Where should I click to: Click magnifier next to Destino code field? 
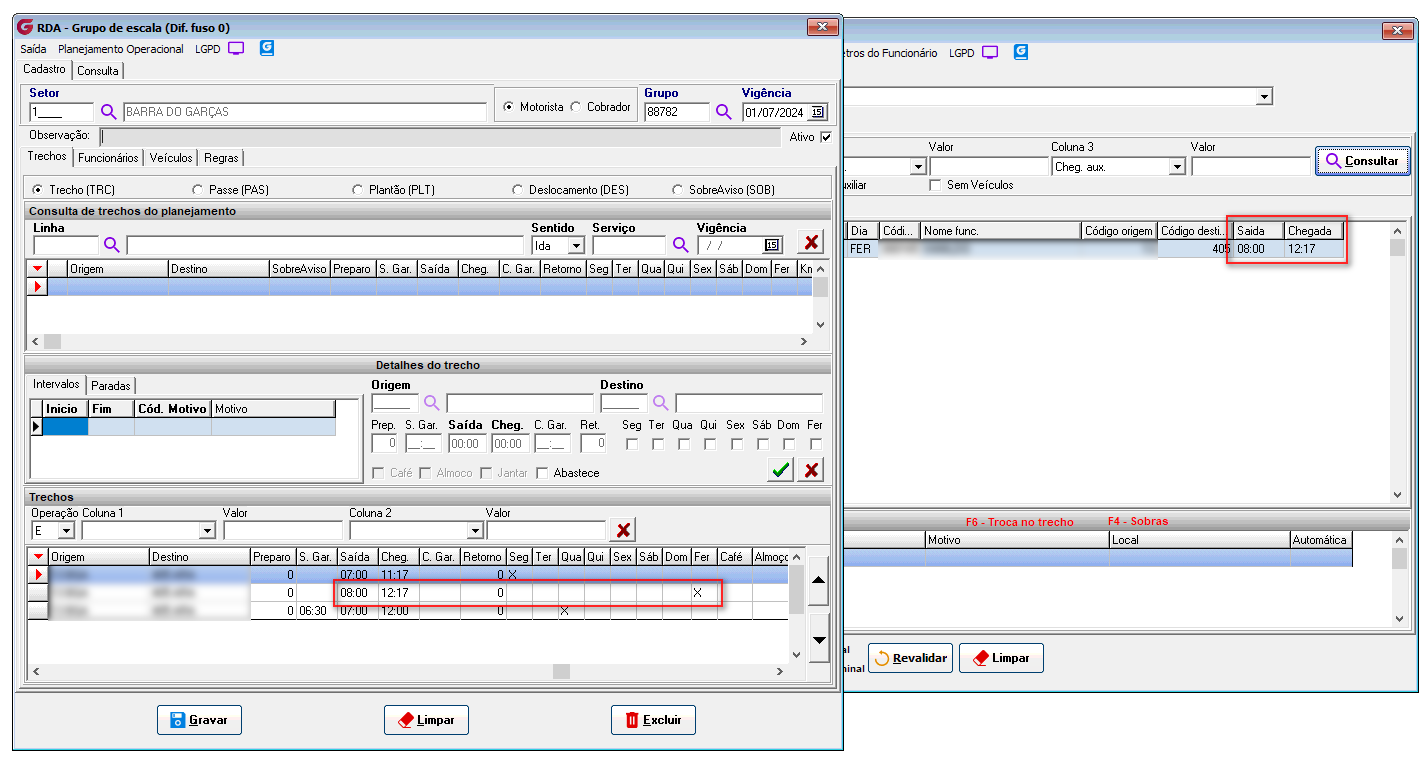(661, 403)
